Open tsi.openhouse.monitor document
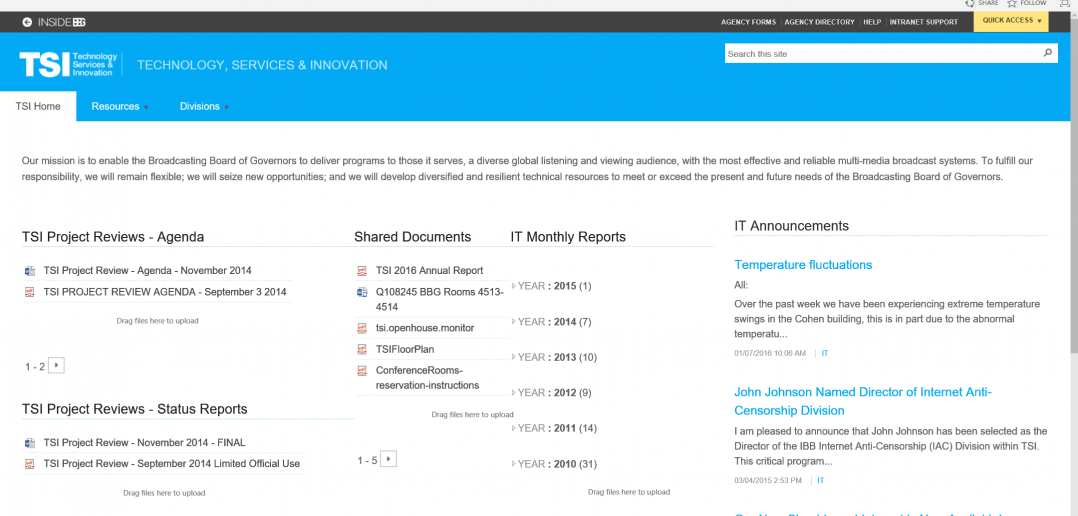1078x516 pixels. (425, 328)
